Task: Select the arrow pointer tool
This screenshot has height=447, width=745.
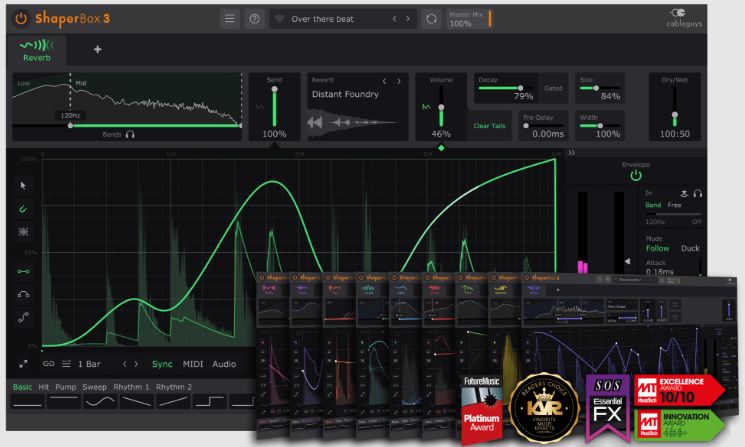Action: pyautogui.click(x=23, y=185)
